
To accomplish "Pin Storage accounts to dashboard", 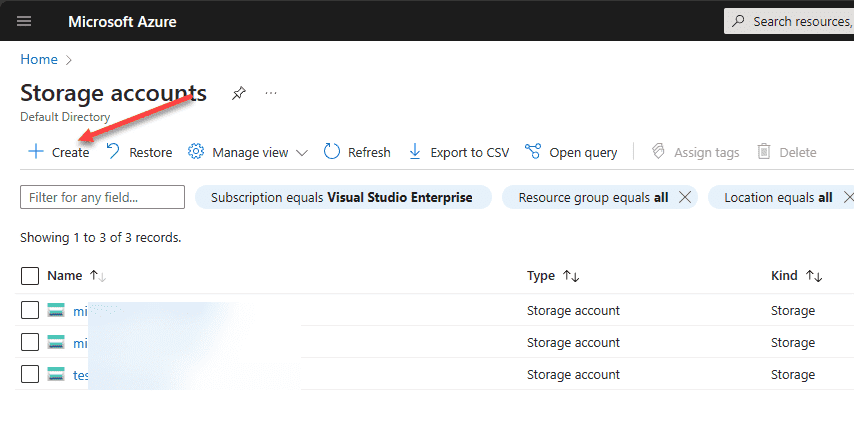I will coord(239,93).
